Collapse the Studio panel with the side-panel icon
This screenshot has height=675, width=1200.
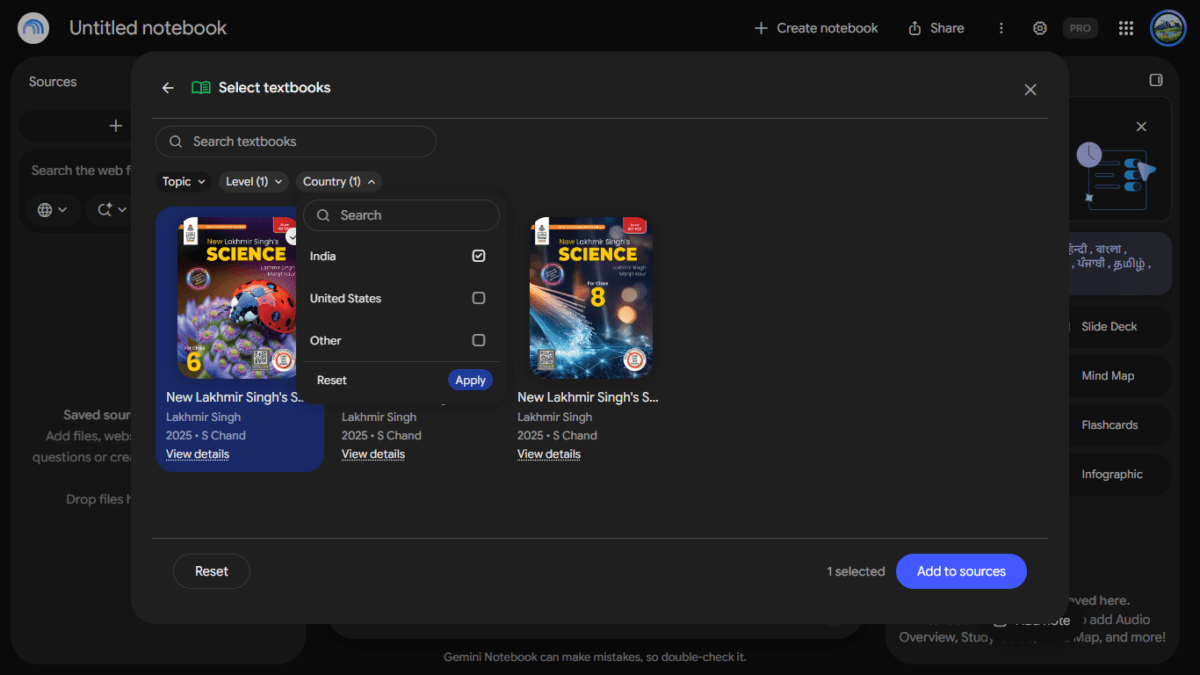(1156, 80)
